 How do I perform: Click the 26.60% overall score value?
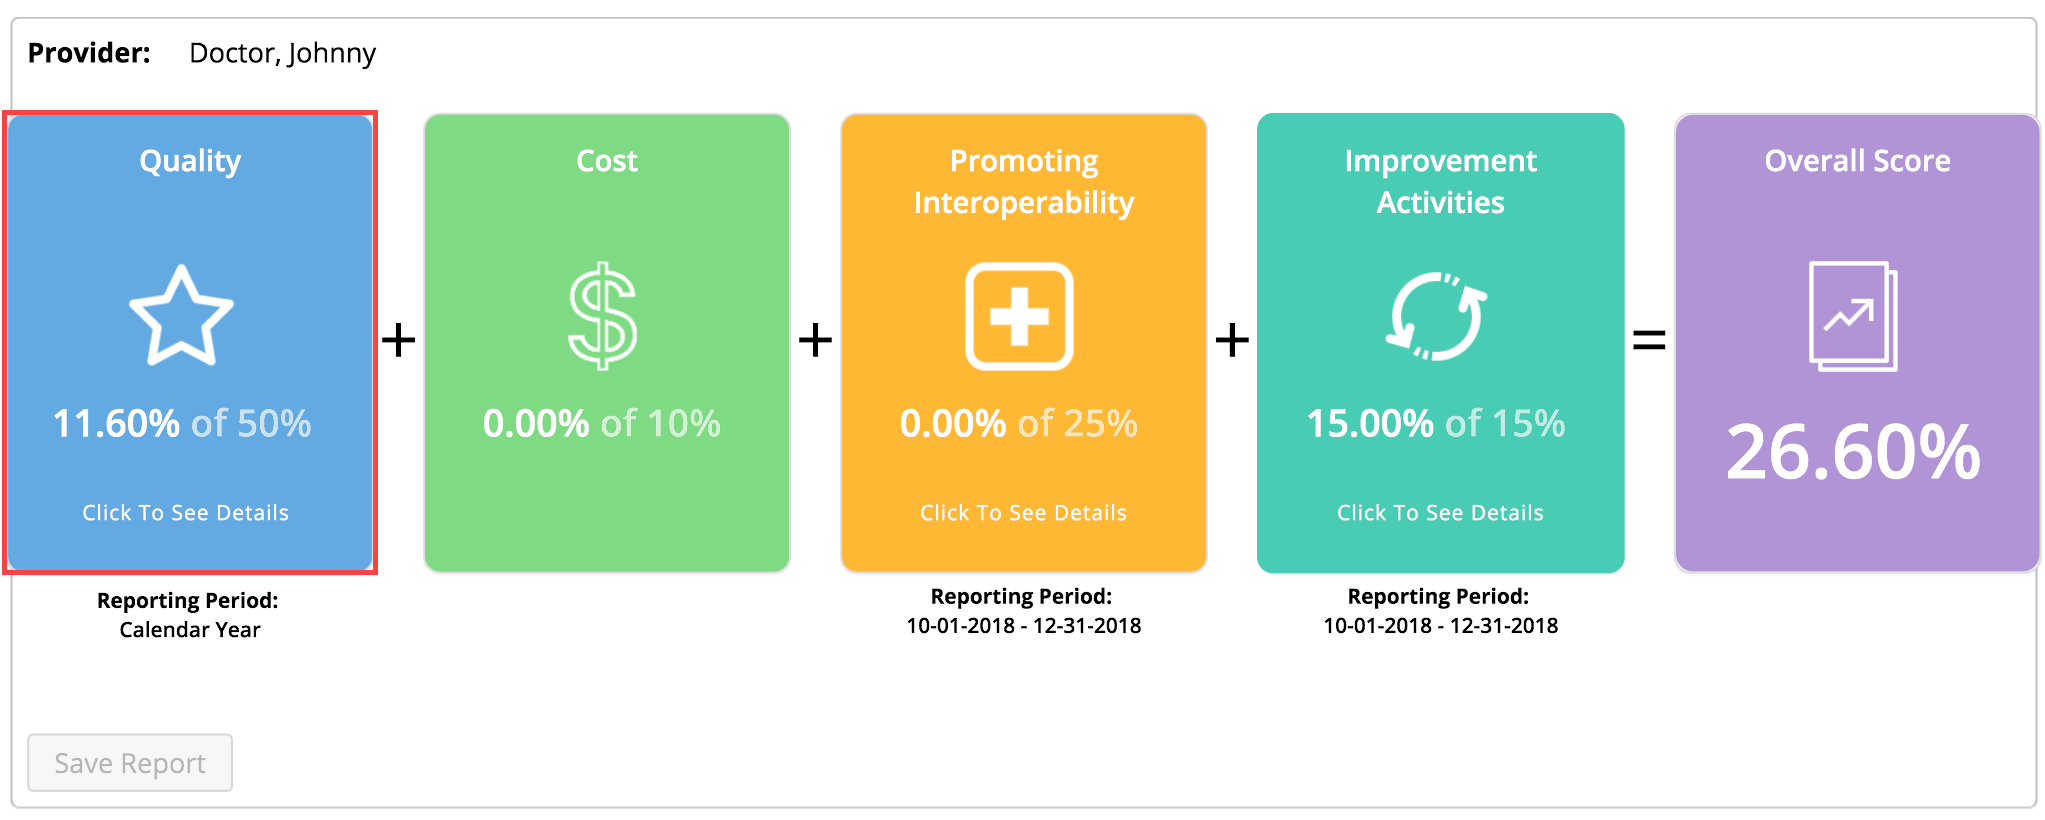(x=1853, y=453)
